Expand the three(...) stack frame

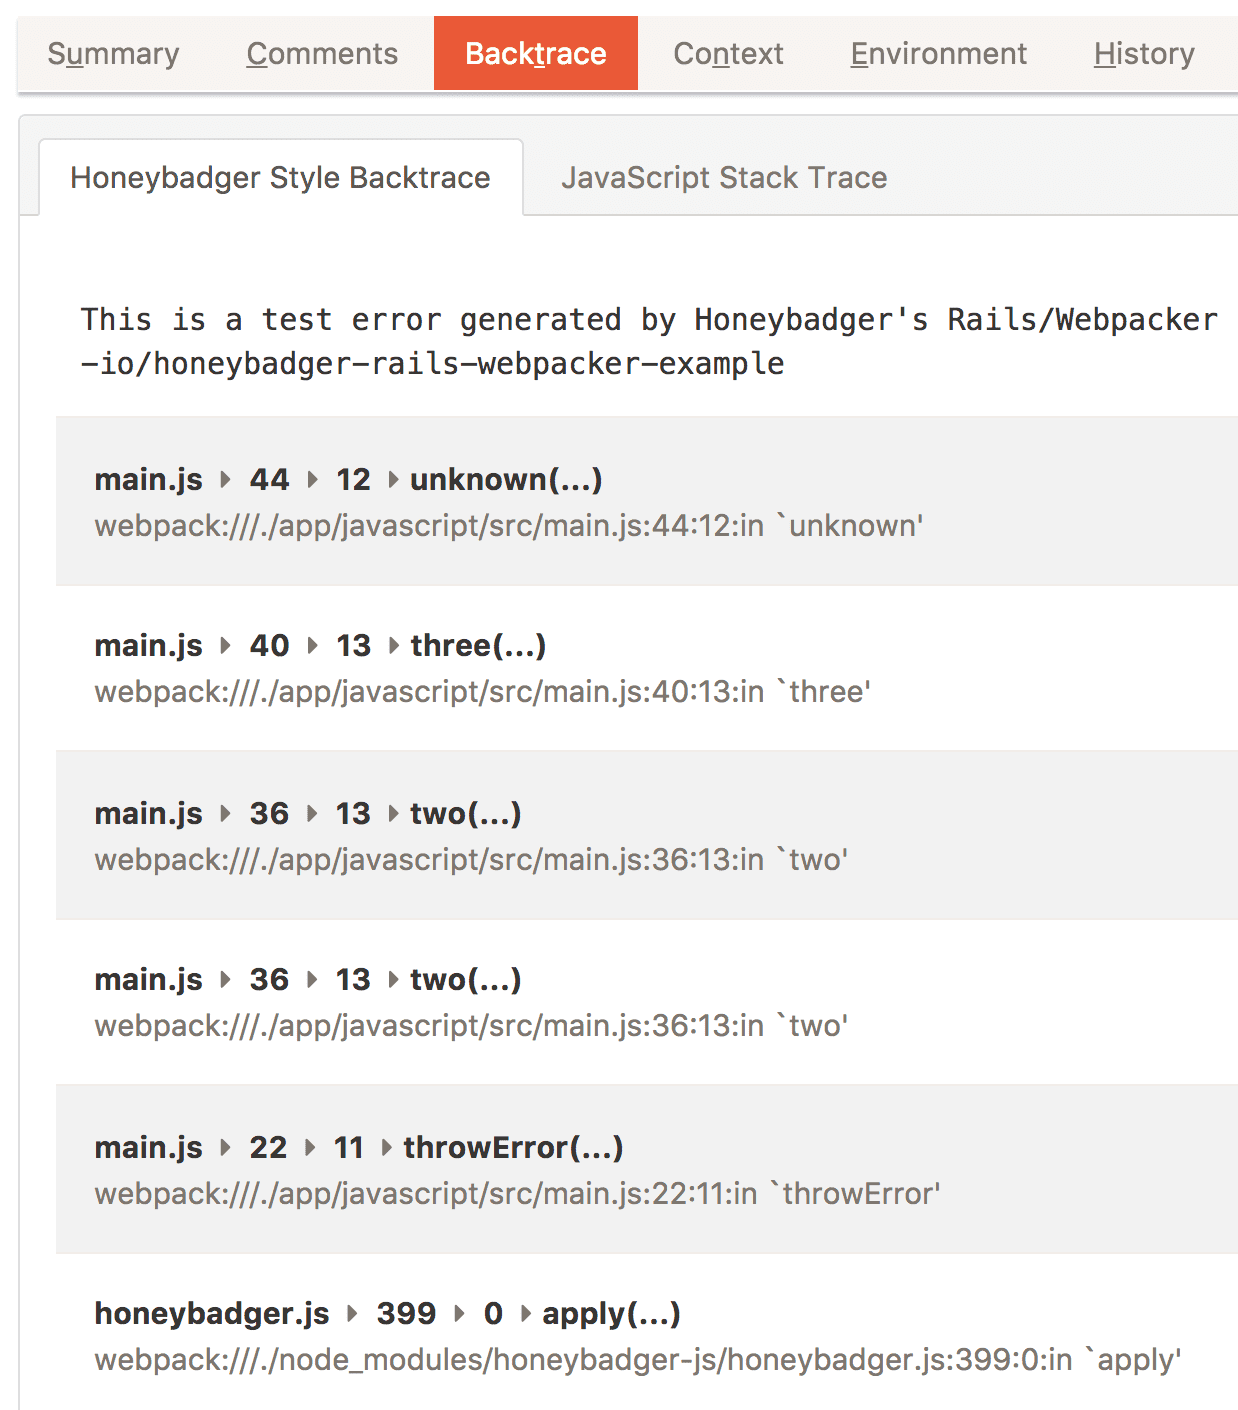pyautogui.click(x=478, y=646)
